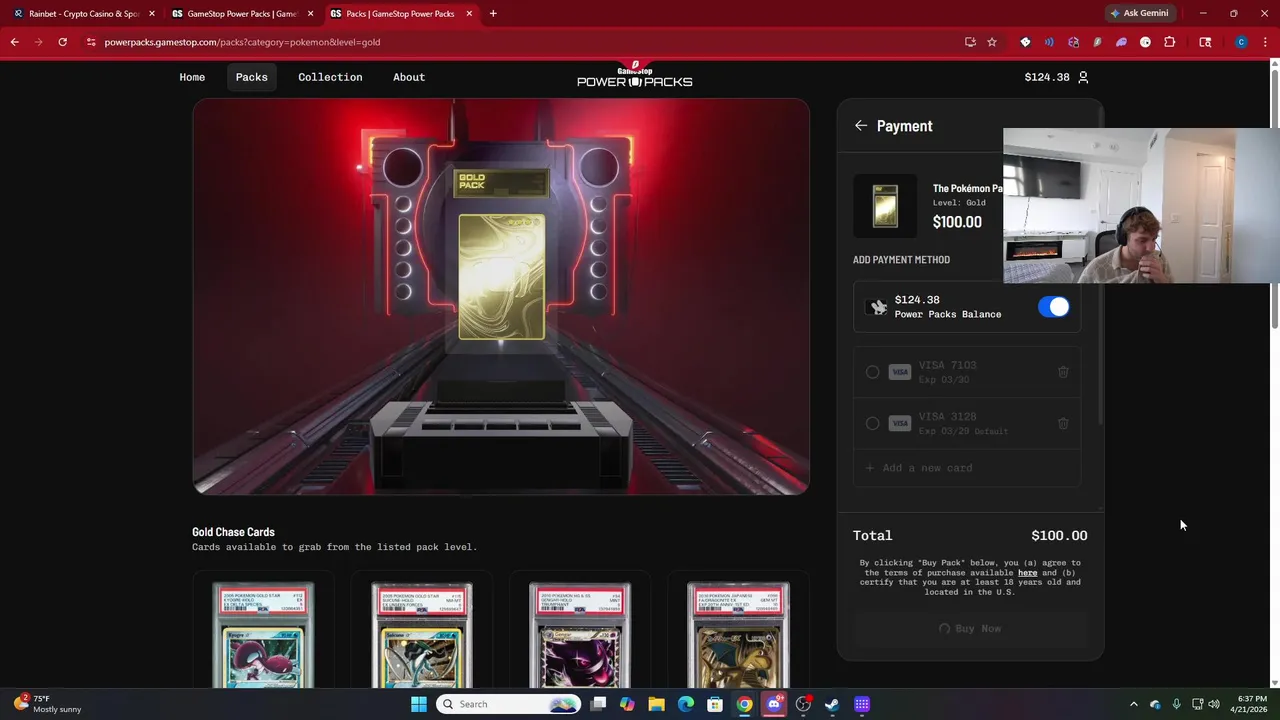Select the VISA 3128 radio button

tap(872, 423)
